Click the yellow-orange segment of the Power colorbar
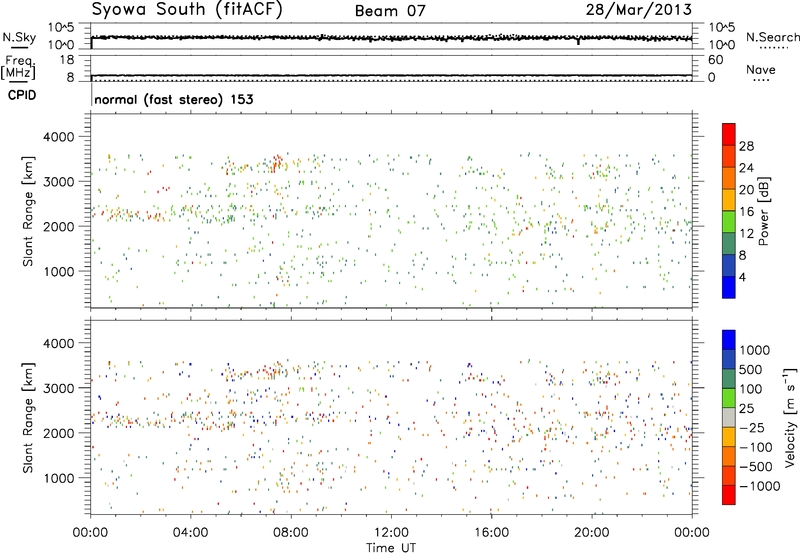Viewport: 800px width, 554px height. coord(729,199)
